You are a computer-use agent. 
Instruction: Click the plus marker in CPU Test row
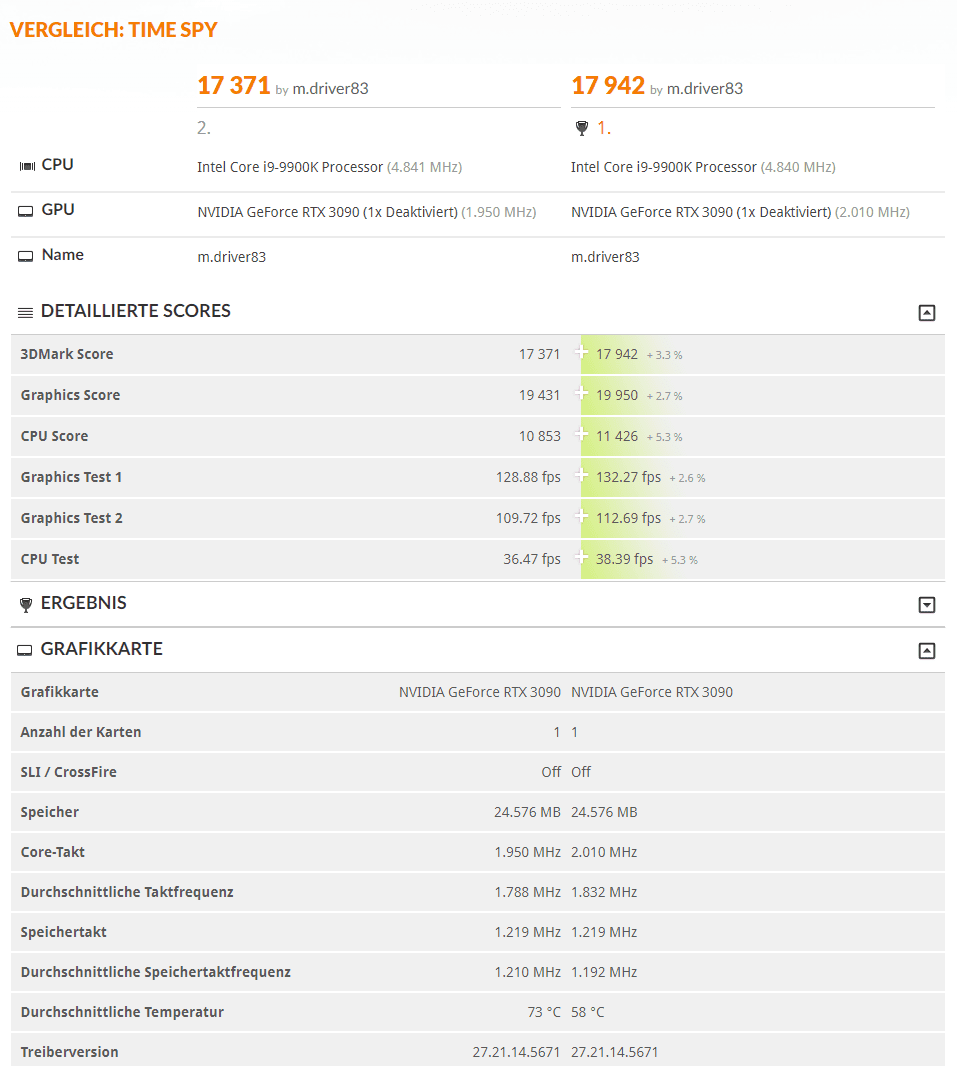pyautogui.click(x=581, y=557)
